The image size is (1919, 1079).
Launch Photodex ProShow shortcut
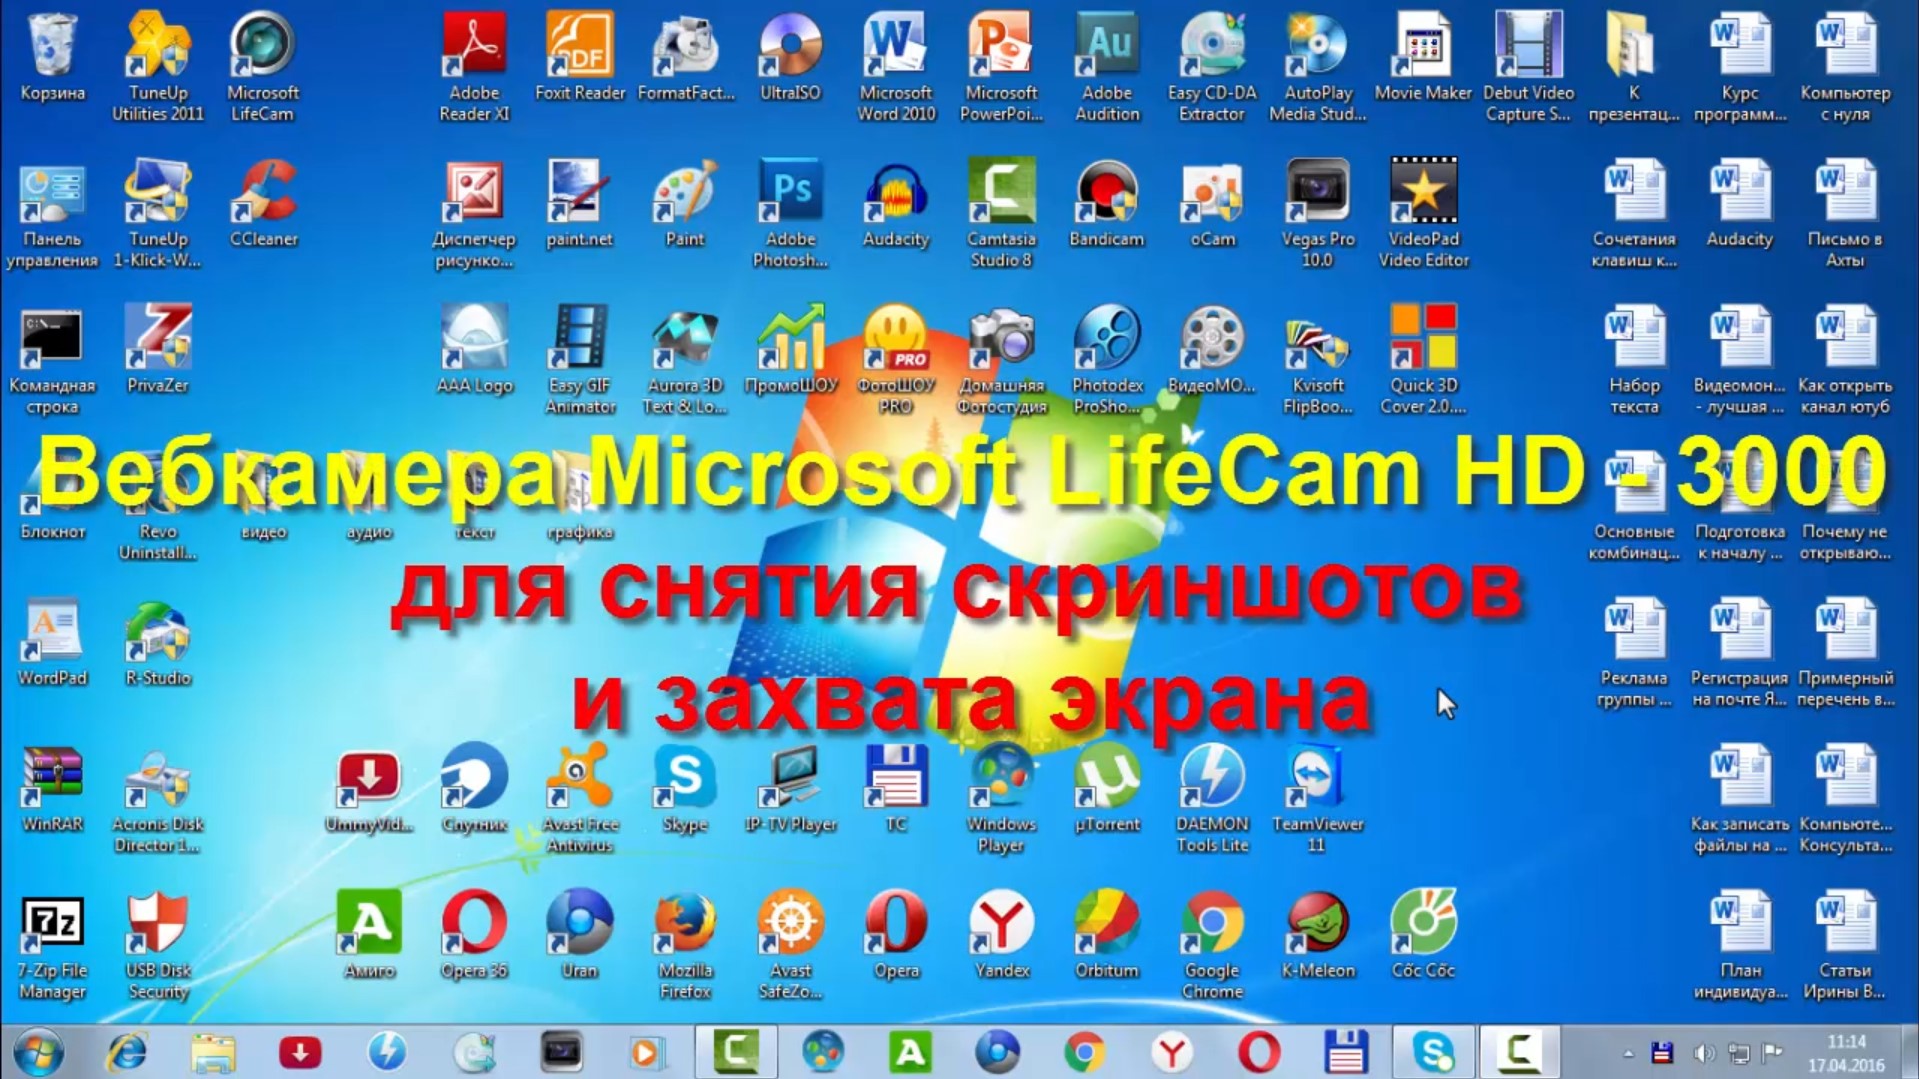click(x=1107, y=358)
